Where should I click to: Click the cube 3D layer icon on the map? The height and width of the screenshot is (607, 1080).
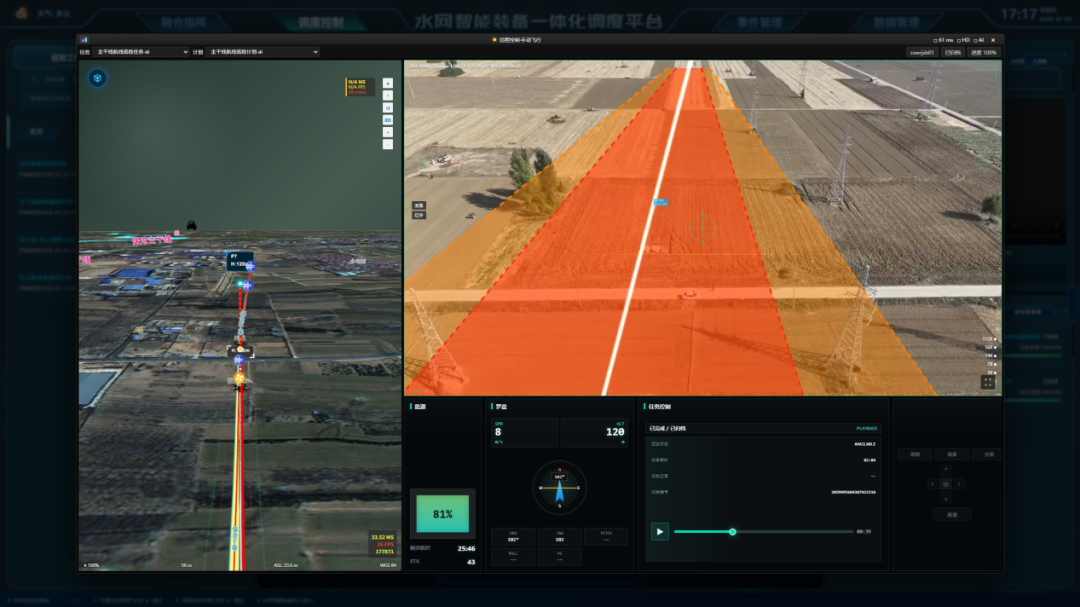(x=97, y=78)
